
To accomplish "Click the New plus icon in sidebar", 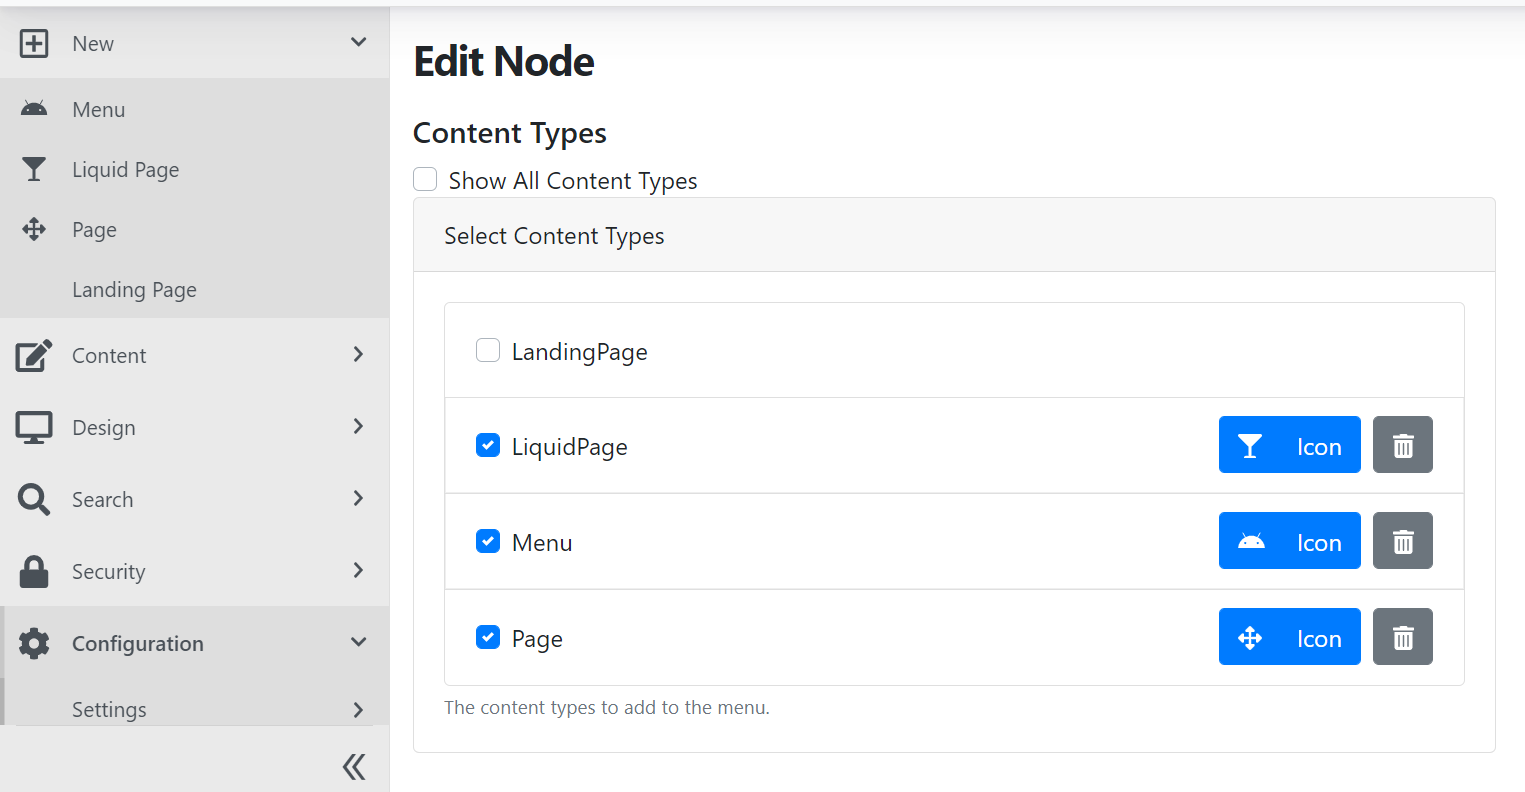I will pyautogui.click(x=34, y=43).
